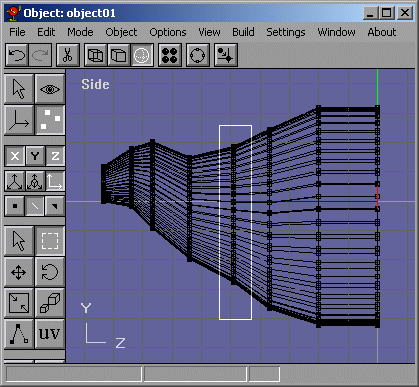
Task: Open the Window menu
Action: [336, 32]
